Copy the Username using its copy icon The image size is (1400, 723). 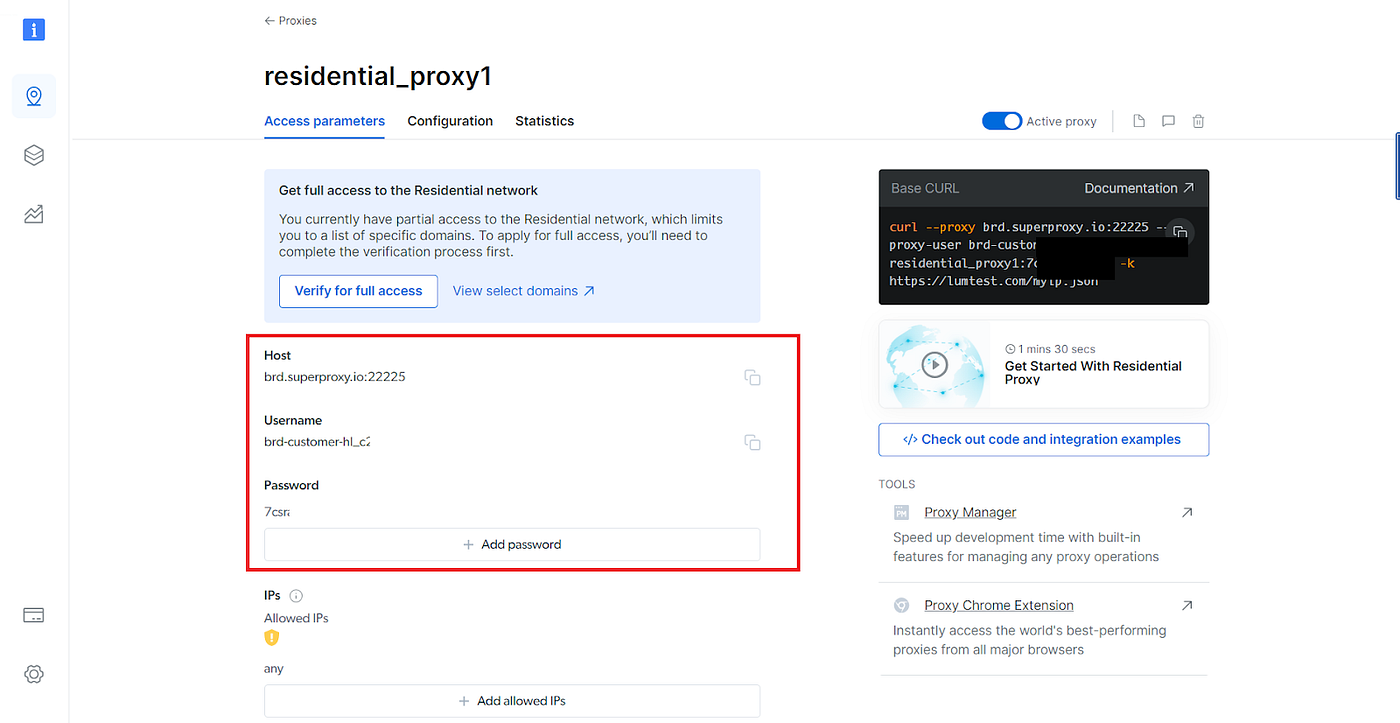[752, 442]
